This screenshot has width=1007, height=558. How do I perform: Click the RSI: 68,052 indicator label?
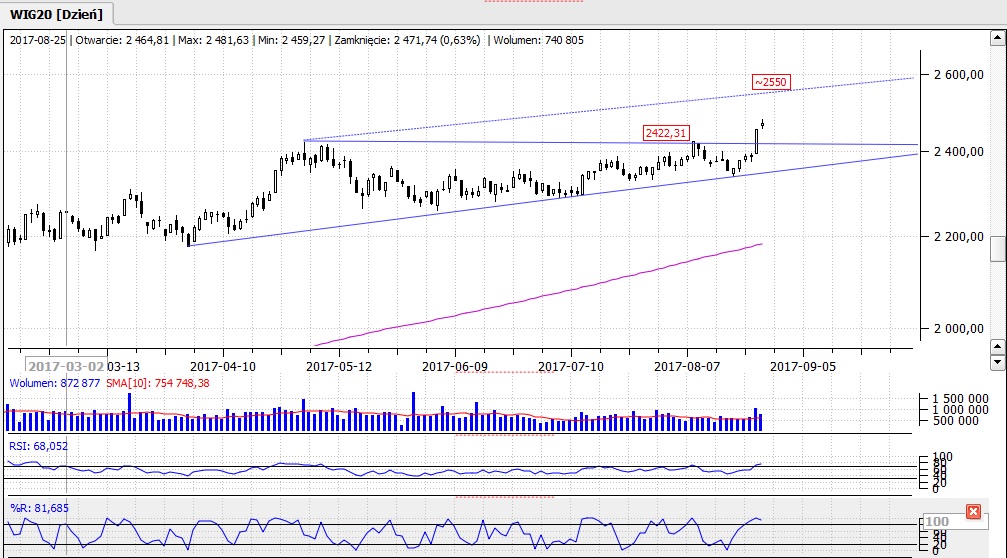pos(38,446)
